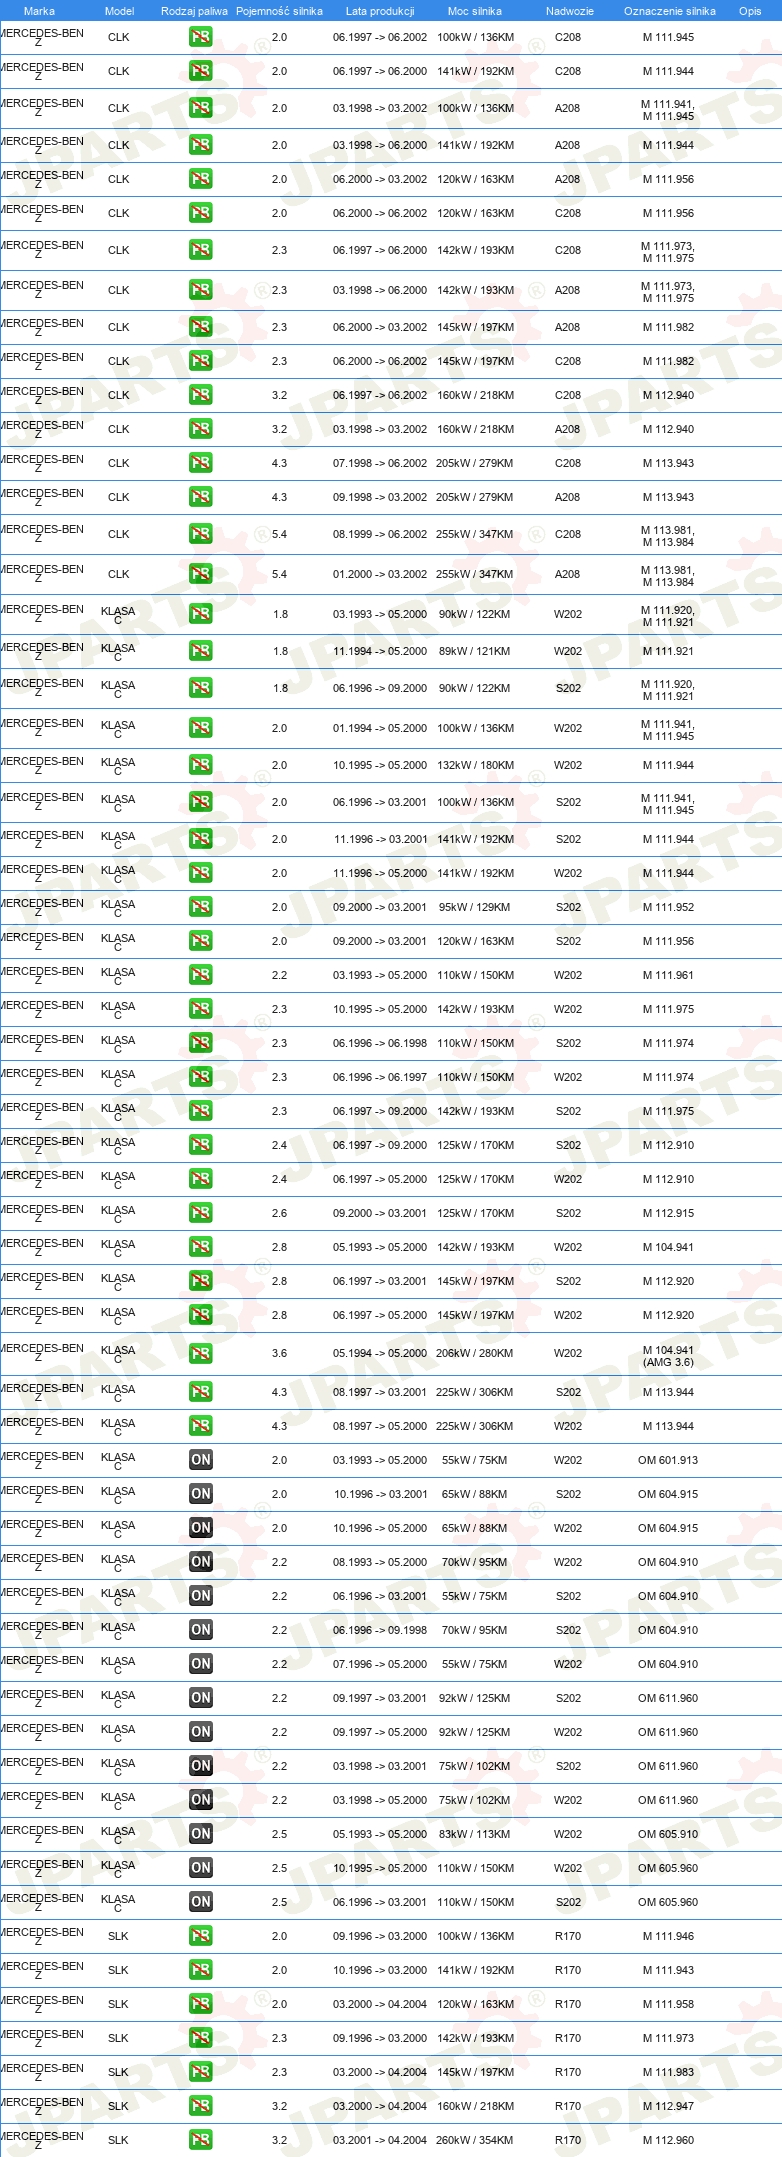The height and width of the screenshot is (2157, 782).
Task: Click the Rodzaj paliwa column header
Action: click(x=194, y=11)
